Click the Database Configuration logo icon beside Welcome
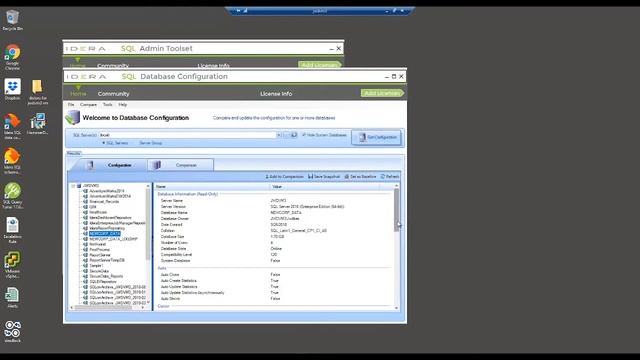The image size is (640, 360). 73,118
